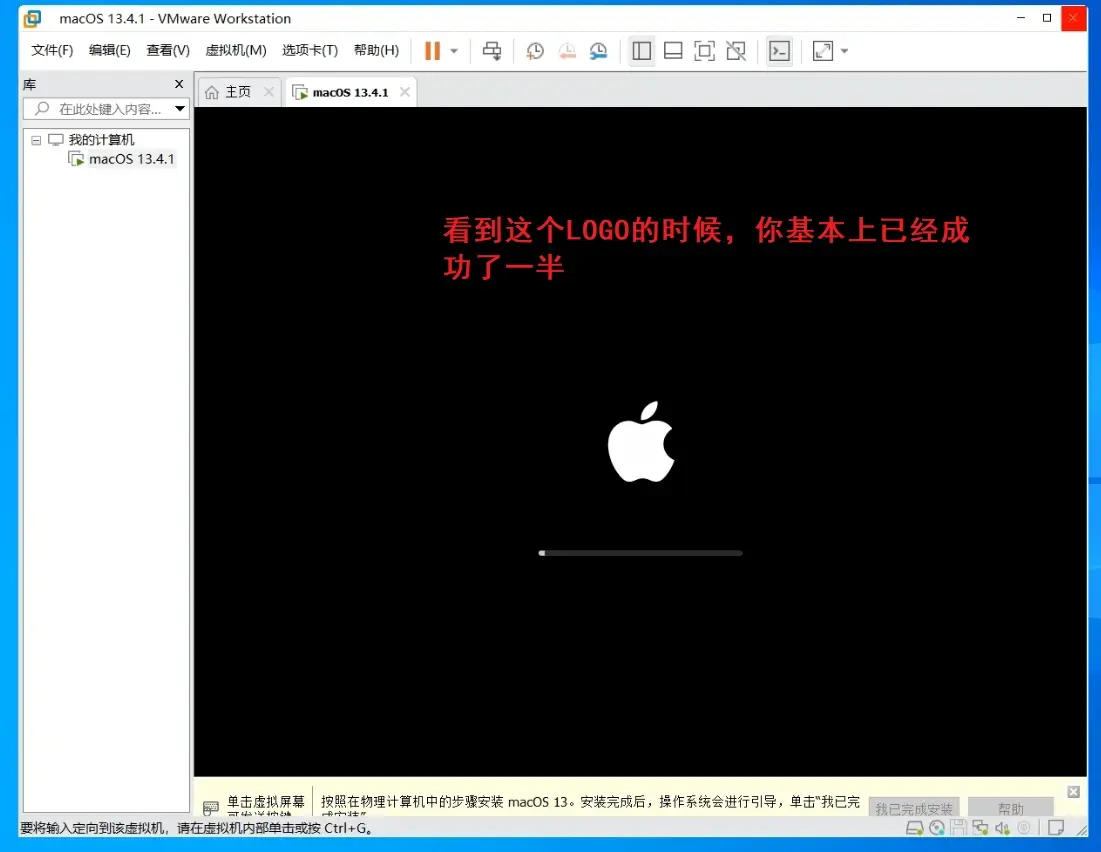Screen dimensions: 1101x852
Task: Click the macOS boot progress bar
Action: (x=640, y=553)
